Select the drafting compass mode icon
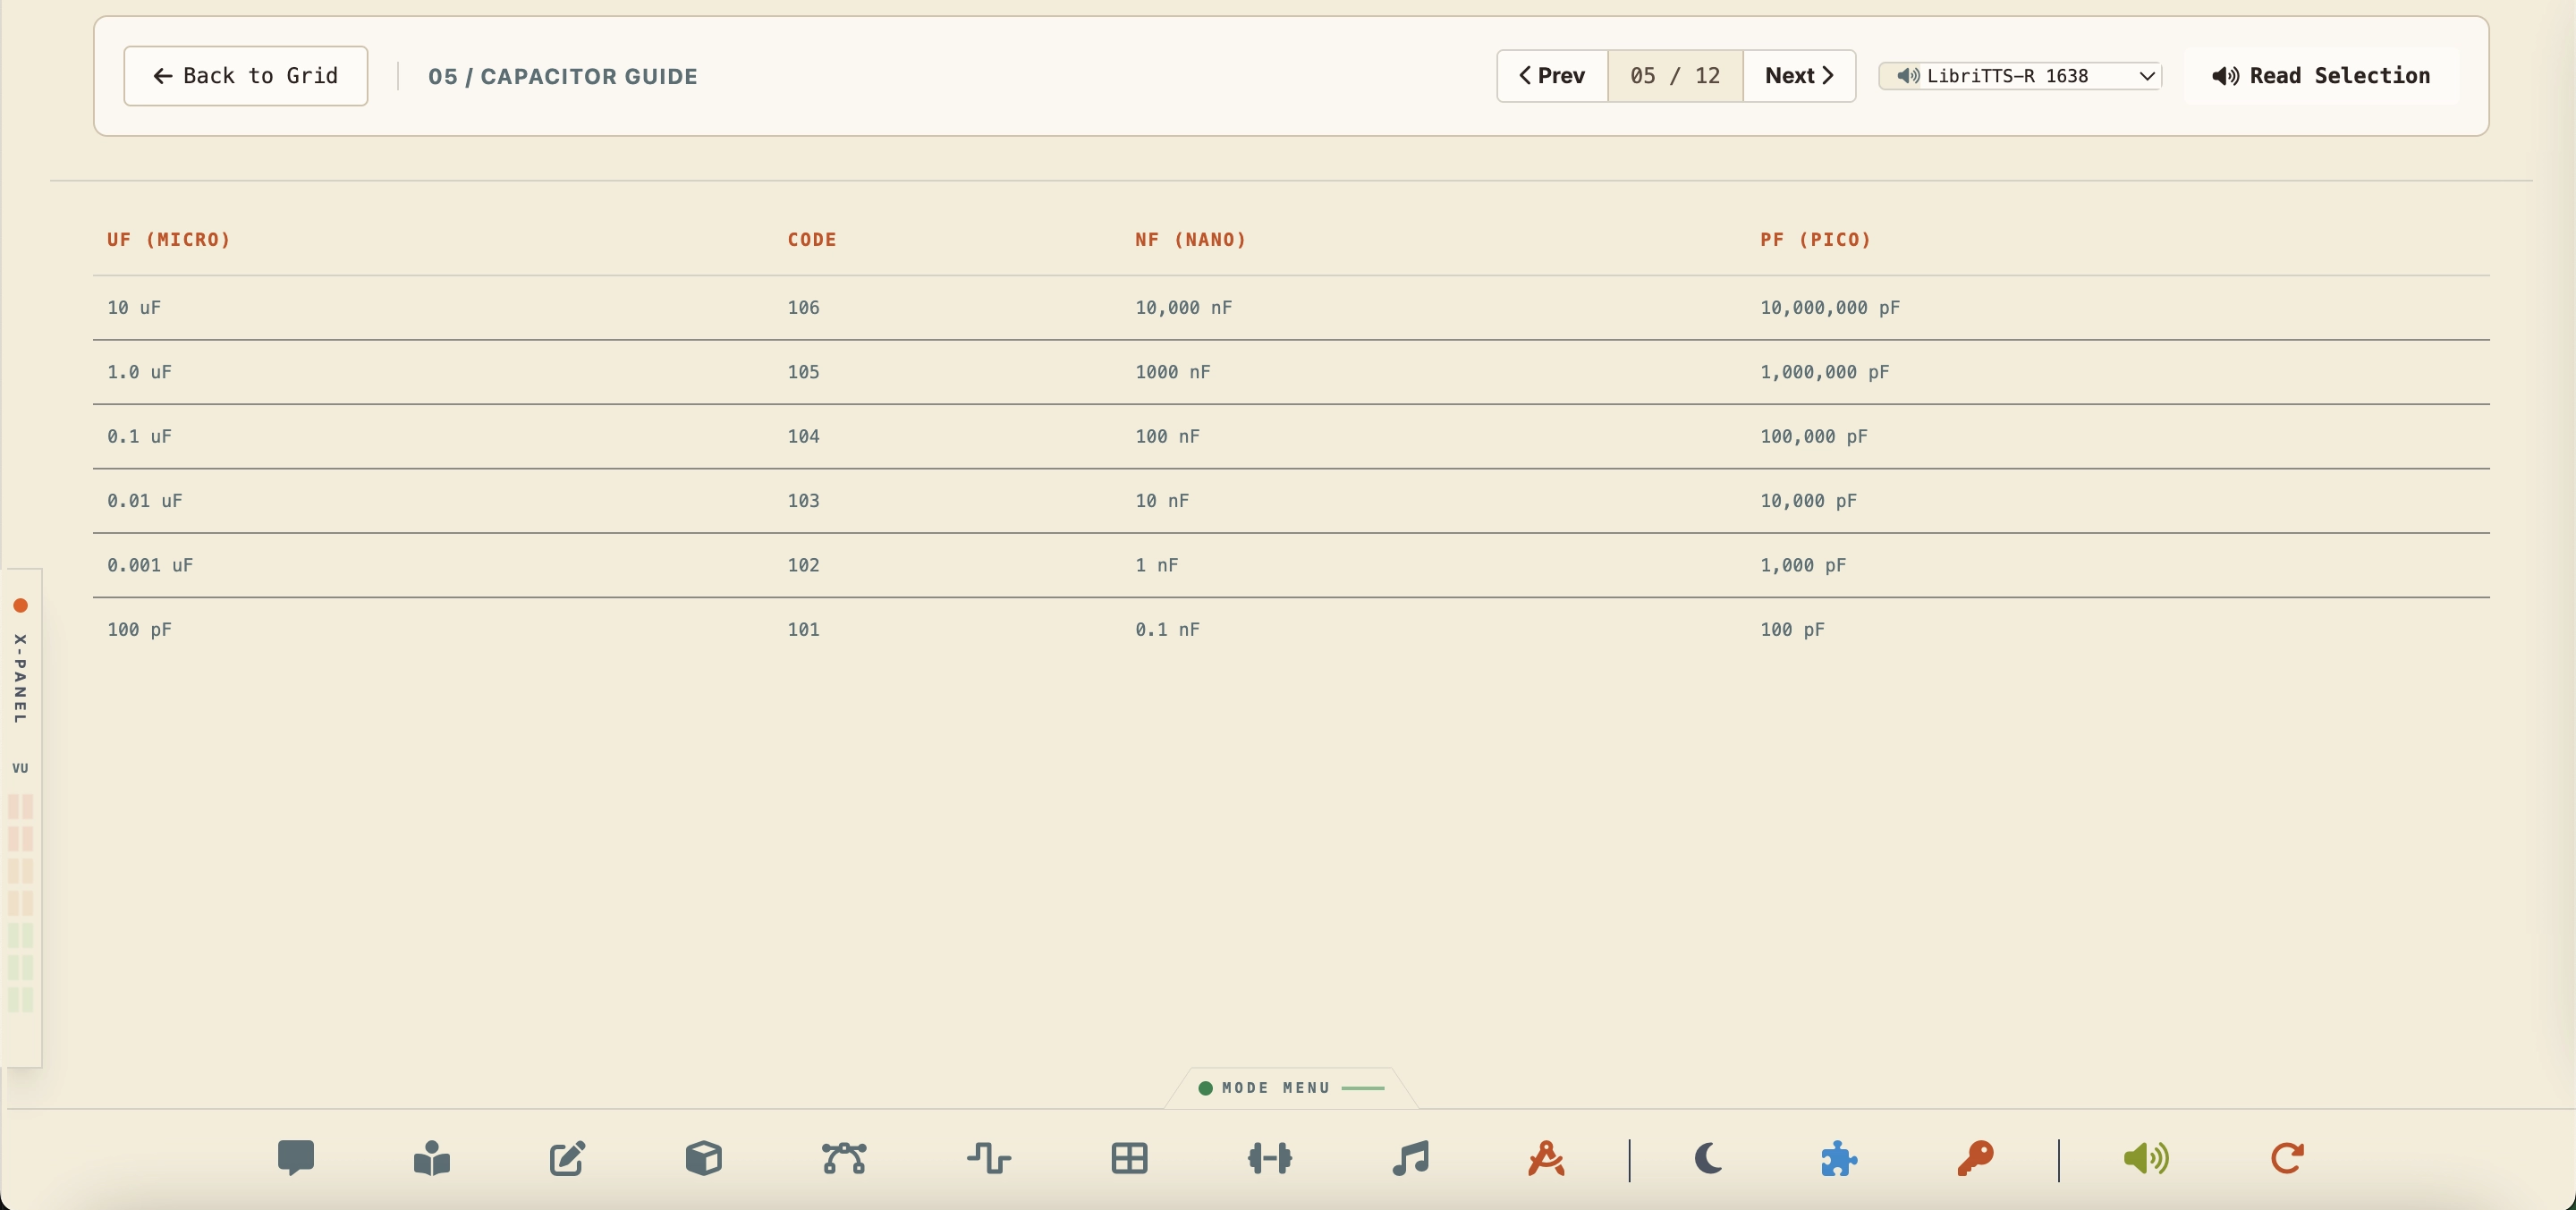 point(1546,1158)
